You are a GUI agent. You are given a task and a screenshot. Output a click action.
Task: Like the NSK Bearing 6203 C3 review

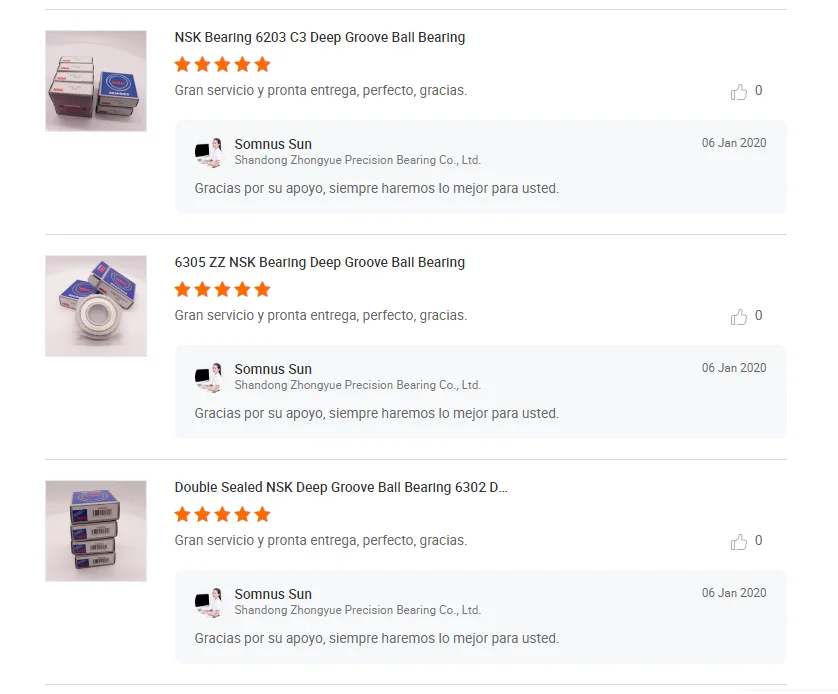[739, 92]
